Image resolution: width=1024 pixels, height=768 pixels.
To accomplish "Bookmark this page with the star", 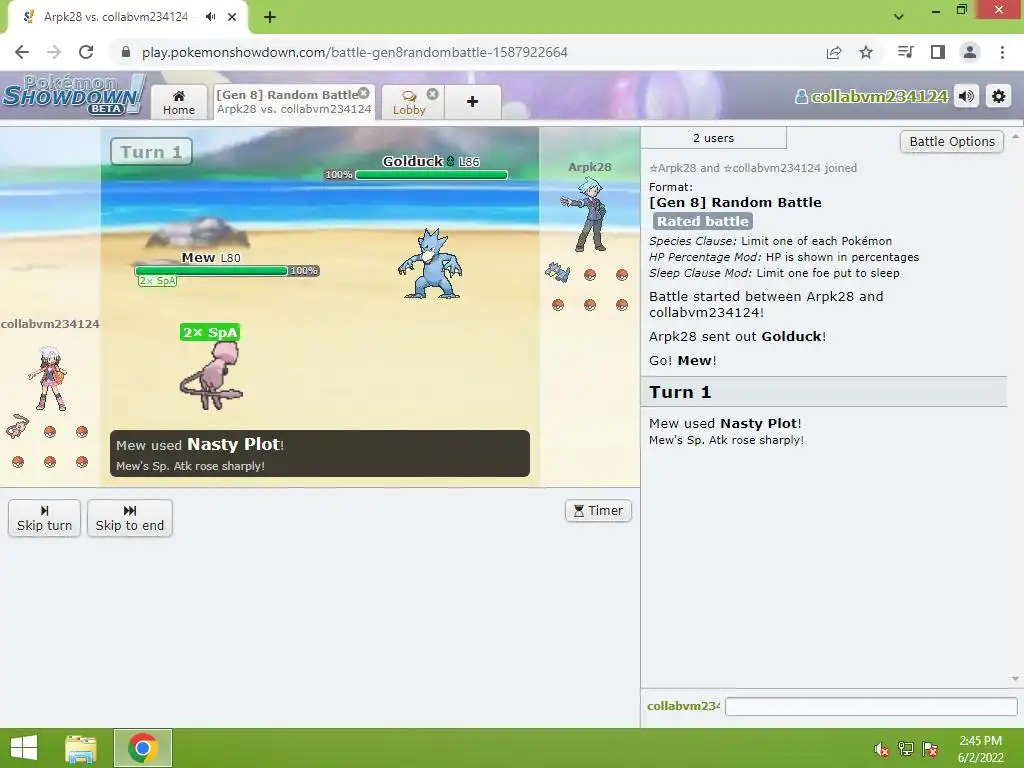I will 866,52.
